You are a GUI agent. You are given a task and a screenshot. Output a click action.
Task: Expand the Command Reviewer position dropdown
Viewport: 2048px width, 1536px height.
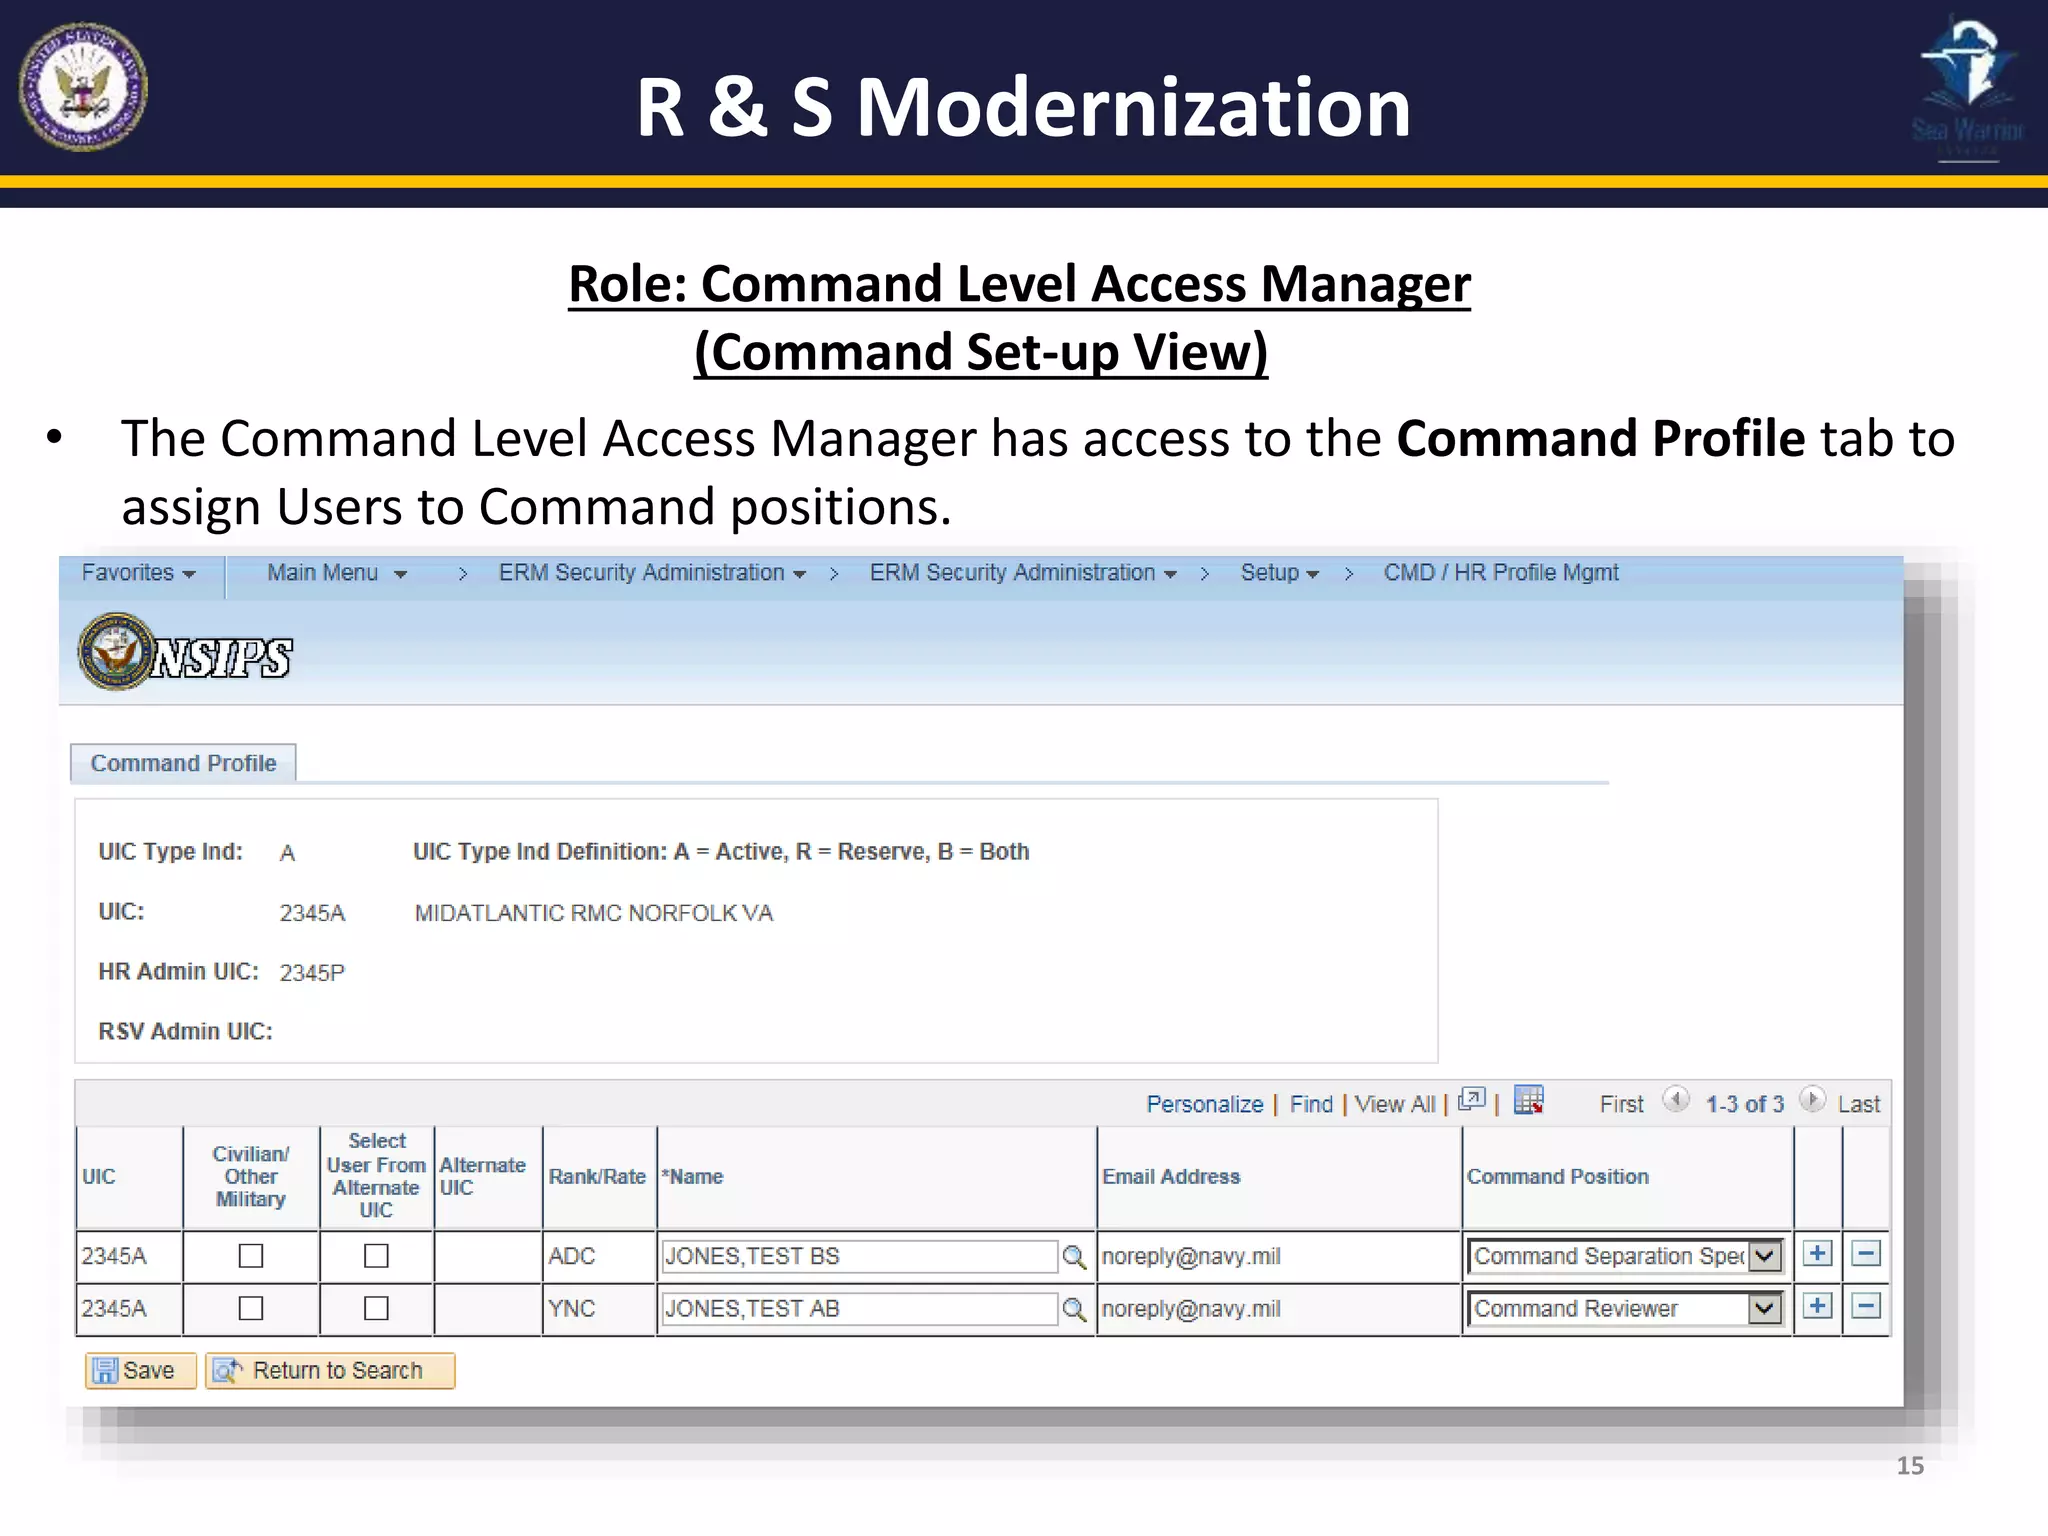pos(1765,1308)
